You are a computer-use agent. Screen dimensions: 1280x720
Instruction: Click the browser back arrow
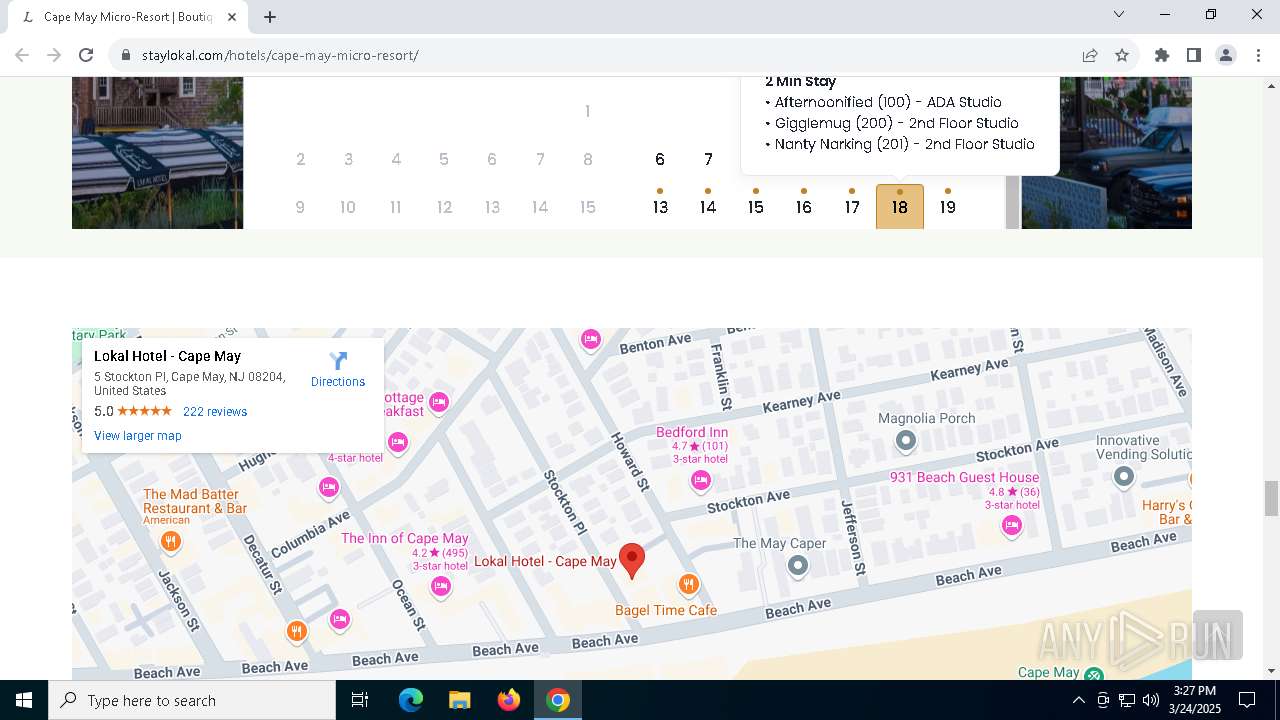point(22,55)
